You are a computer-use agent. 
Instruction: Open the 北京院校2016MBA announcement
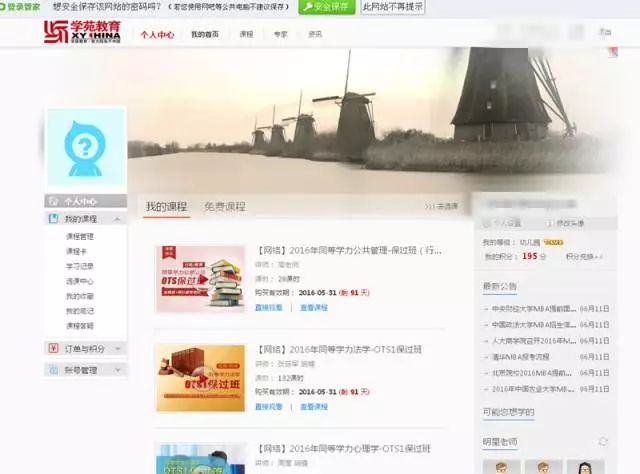pos(532,373)
